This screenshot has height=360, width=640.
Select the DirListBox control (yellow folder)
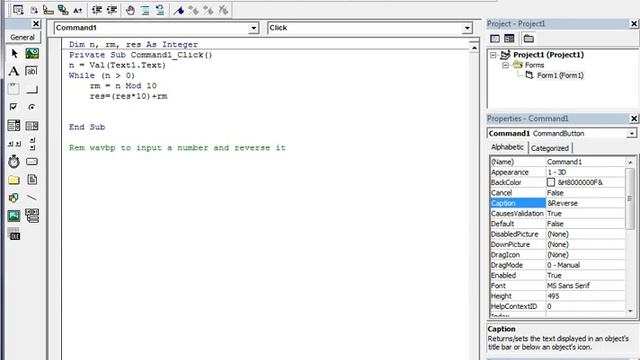tap(13, 180)
